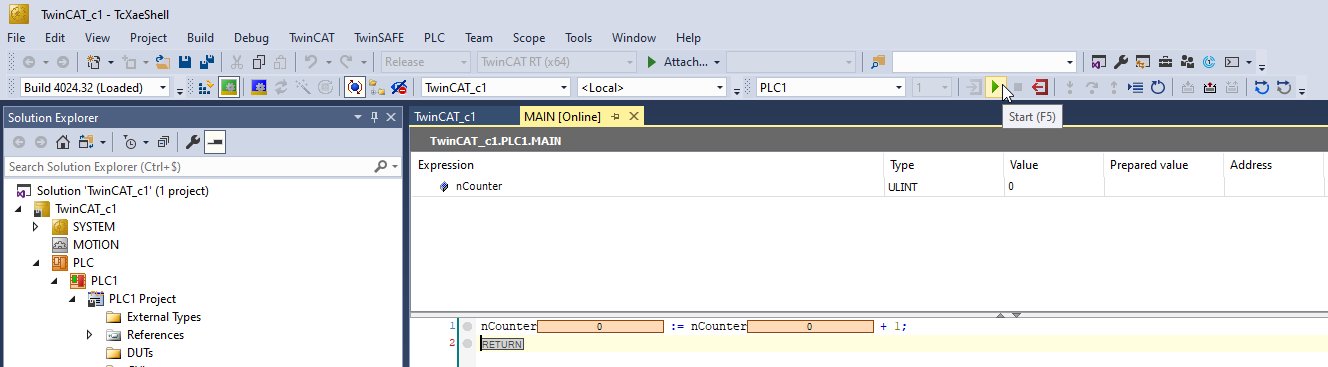The height and width of the screenshot is (367, 1328).
Task: Click the Type column header
Action: 902,165
